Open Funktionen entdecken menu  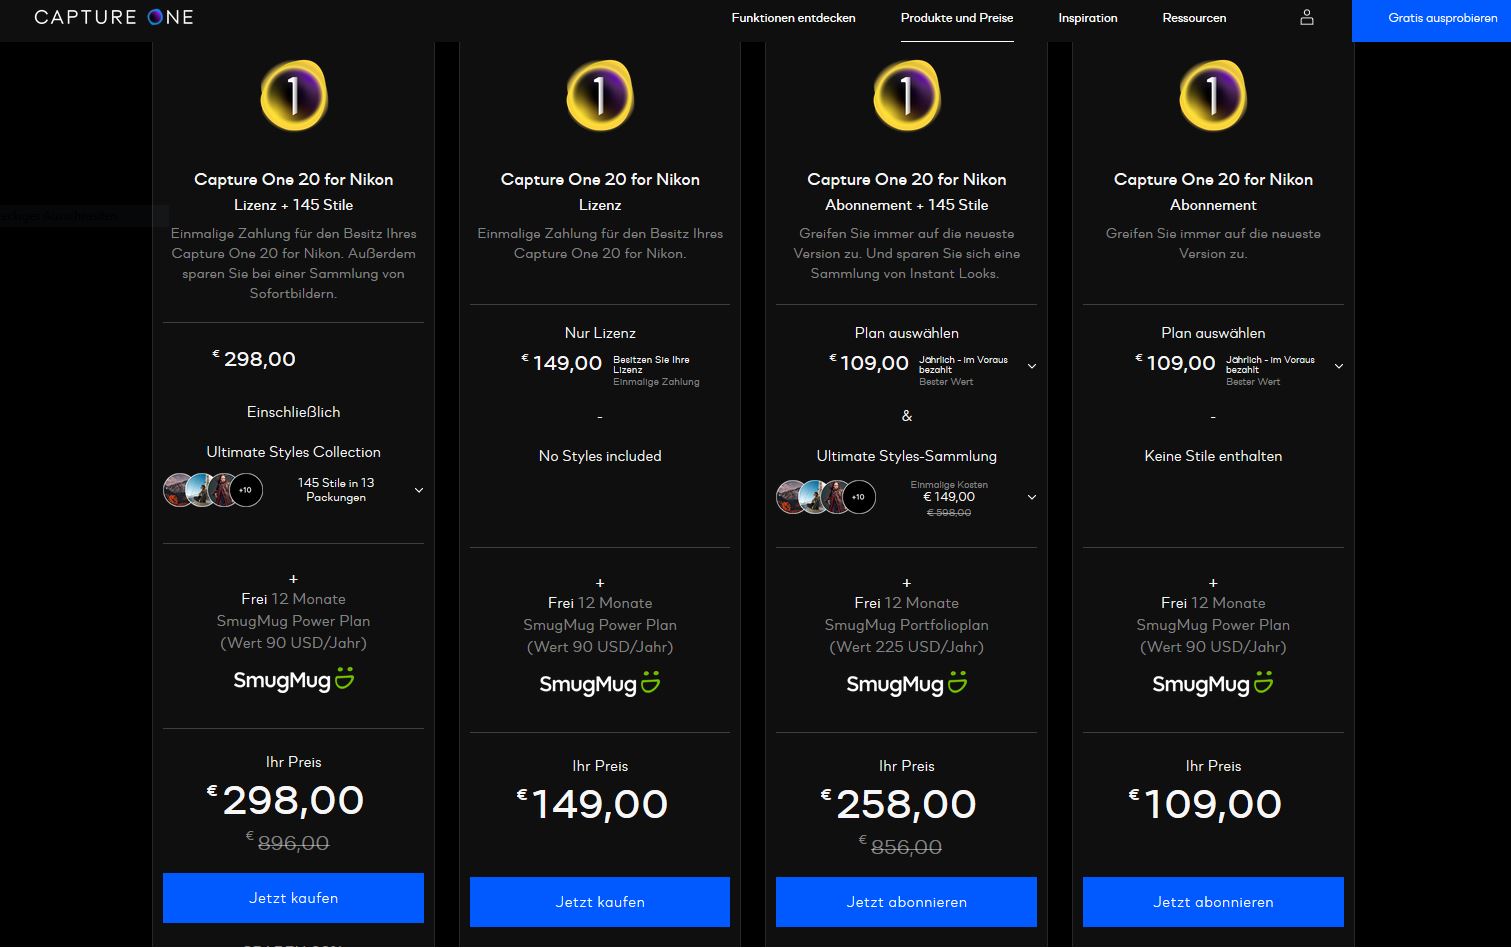coord(793,18)
